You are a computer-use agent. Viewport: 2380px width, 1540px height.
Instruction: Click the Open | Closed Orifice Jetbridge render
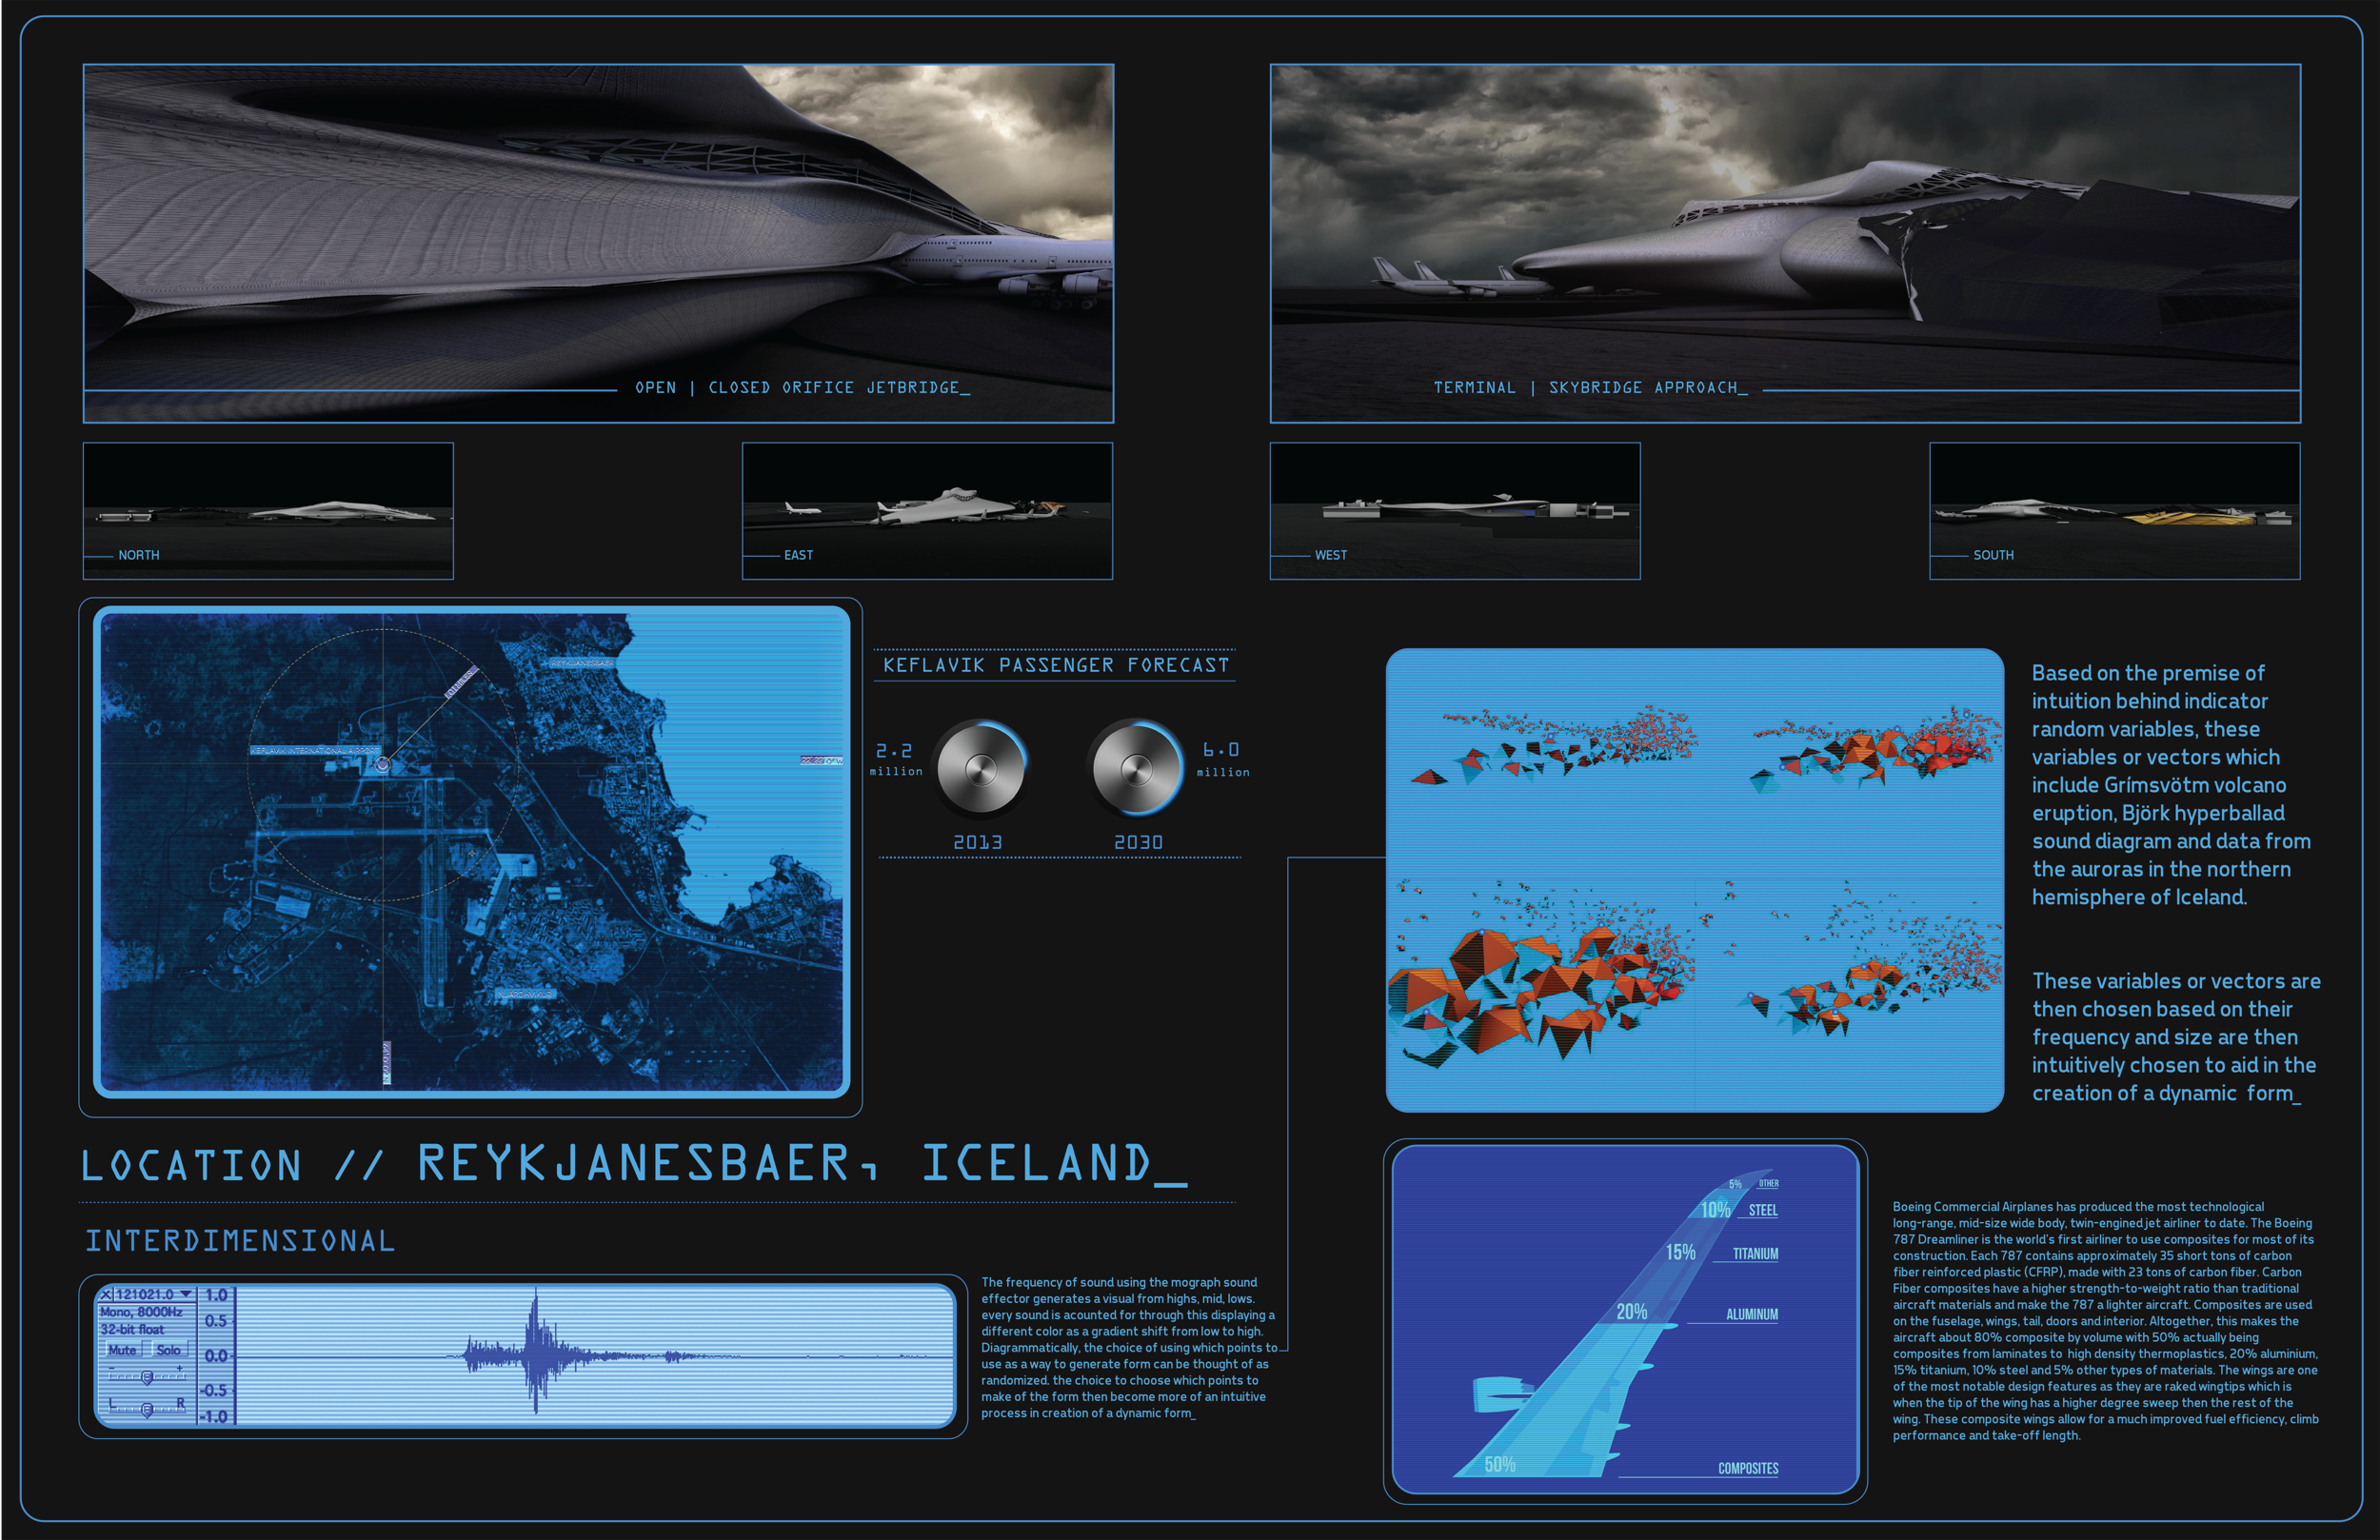598,243
